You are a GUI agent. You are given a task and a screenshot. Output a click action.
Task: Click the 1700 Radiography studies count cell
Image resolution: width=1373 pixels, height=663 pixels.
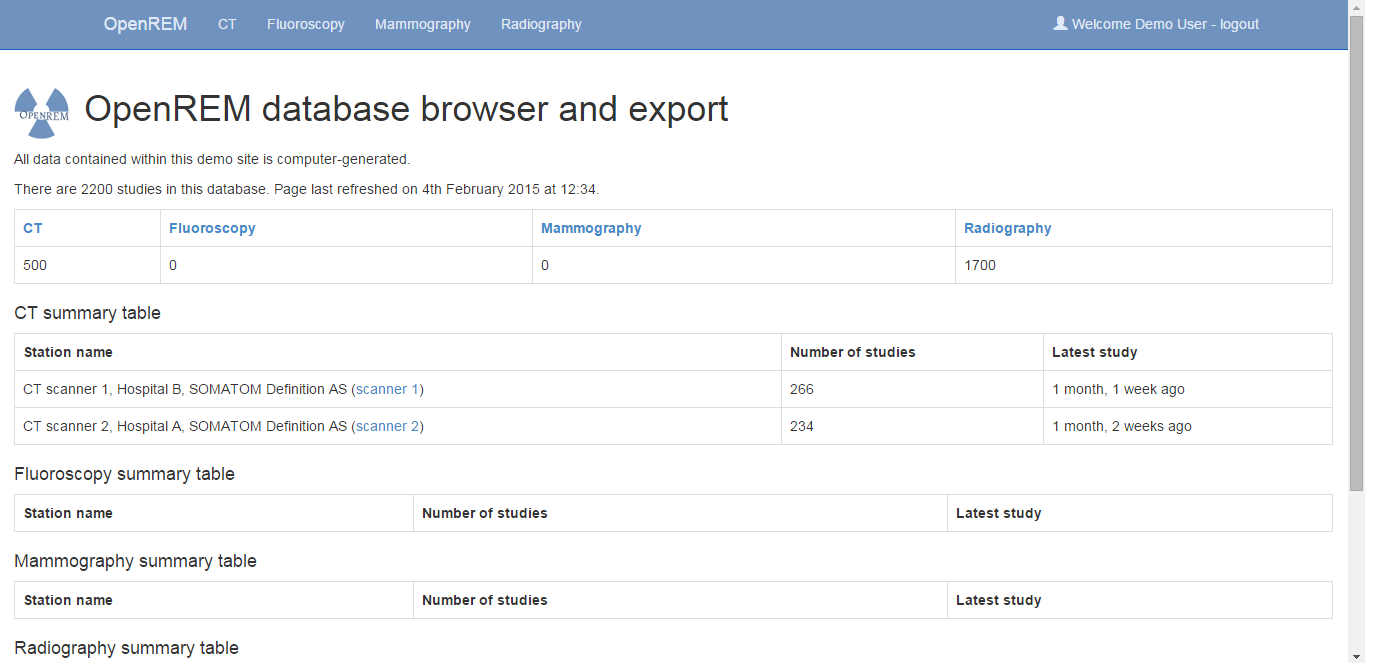click(x=980, y=265)
